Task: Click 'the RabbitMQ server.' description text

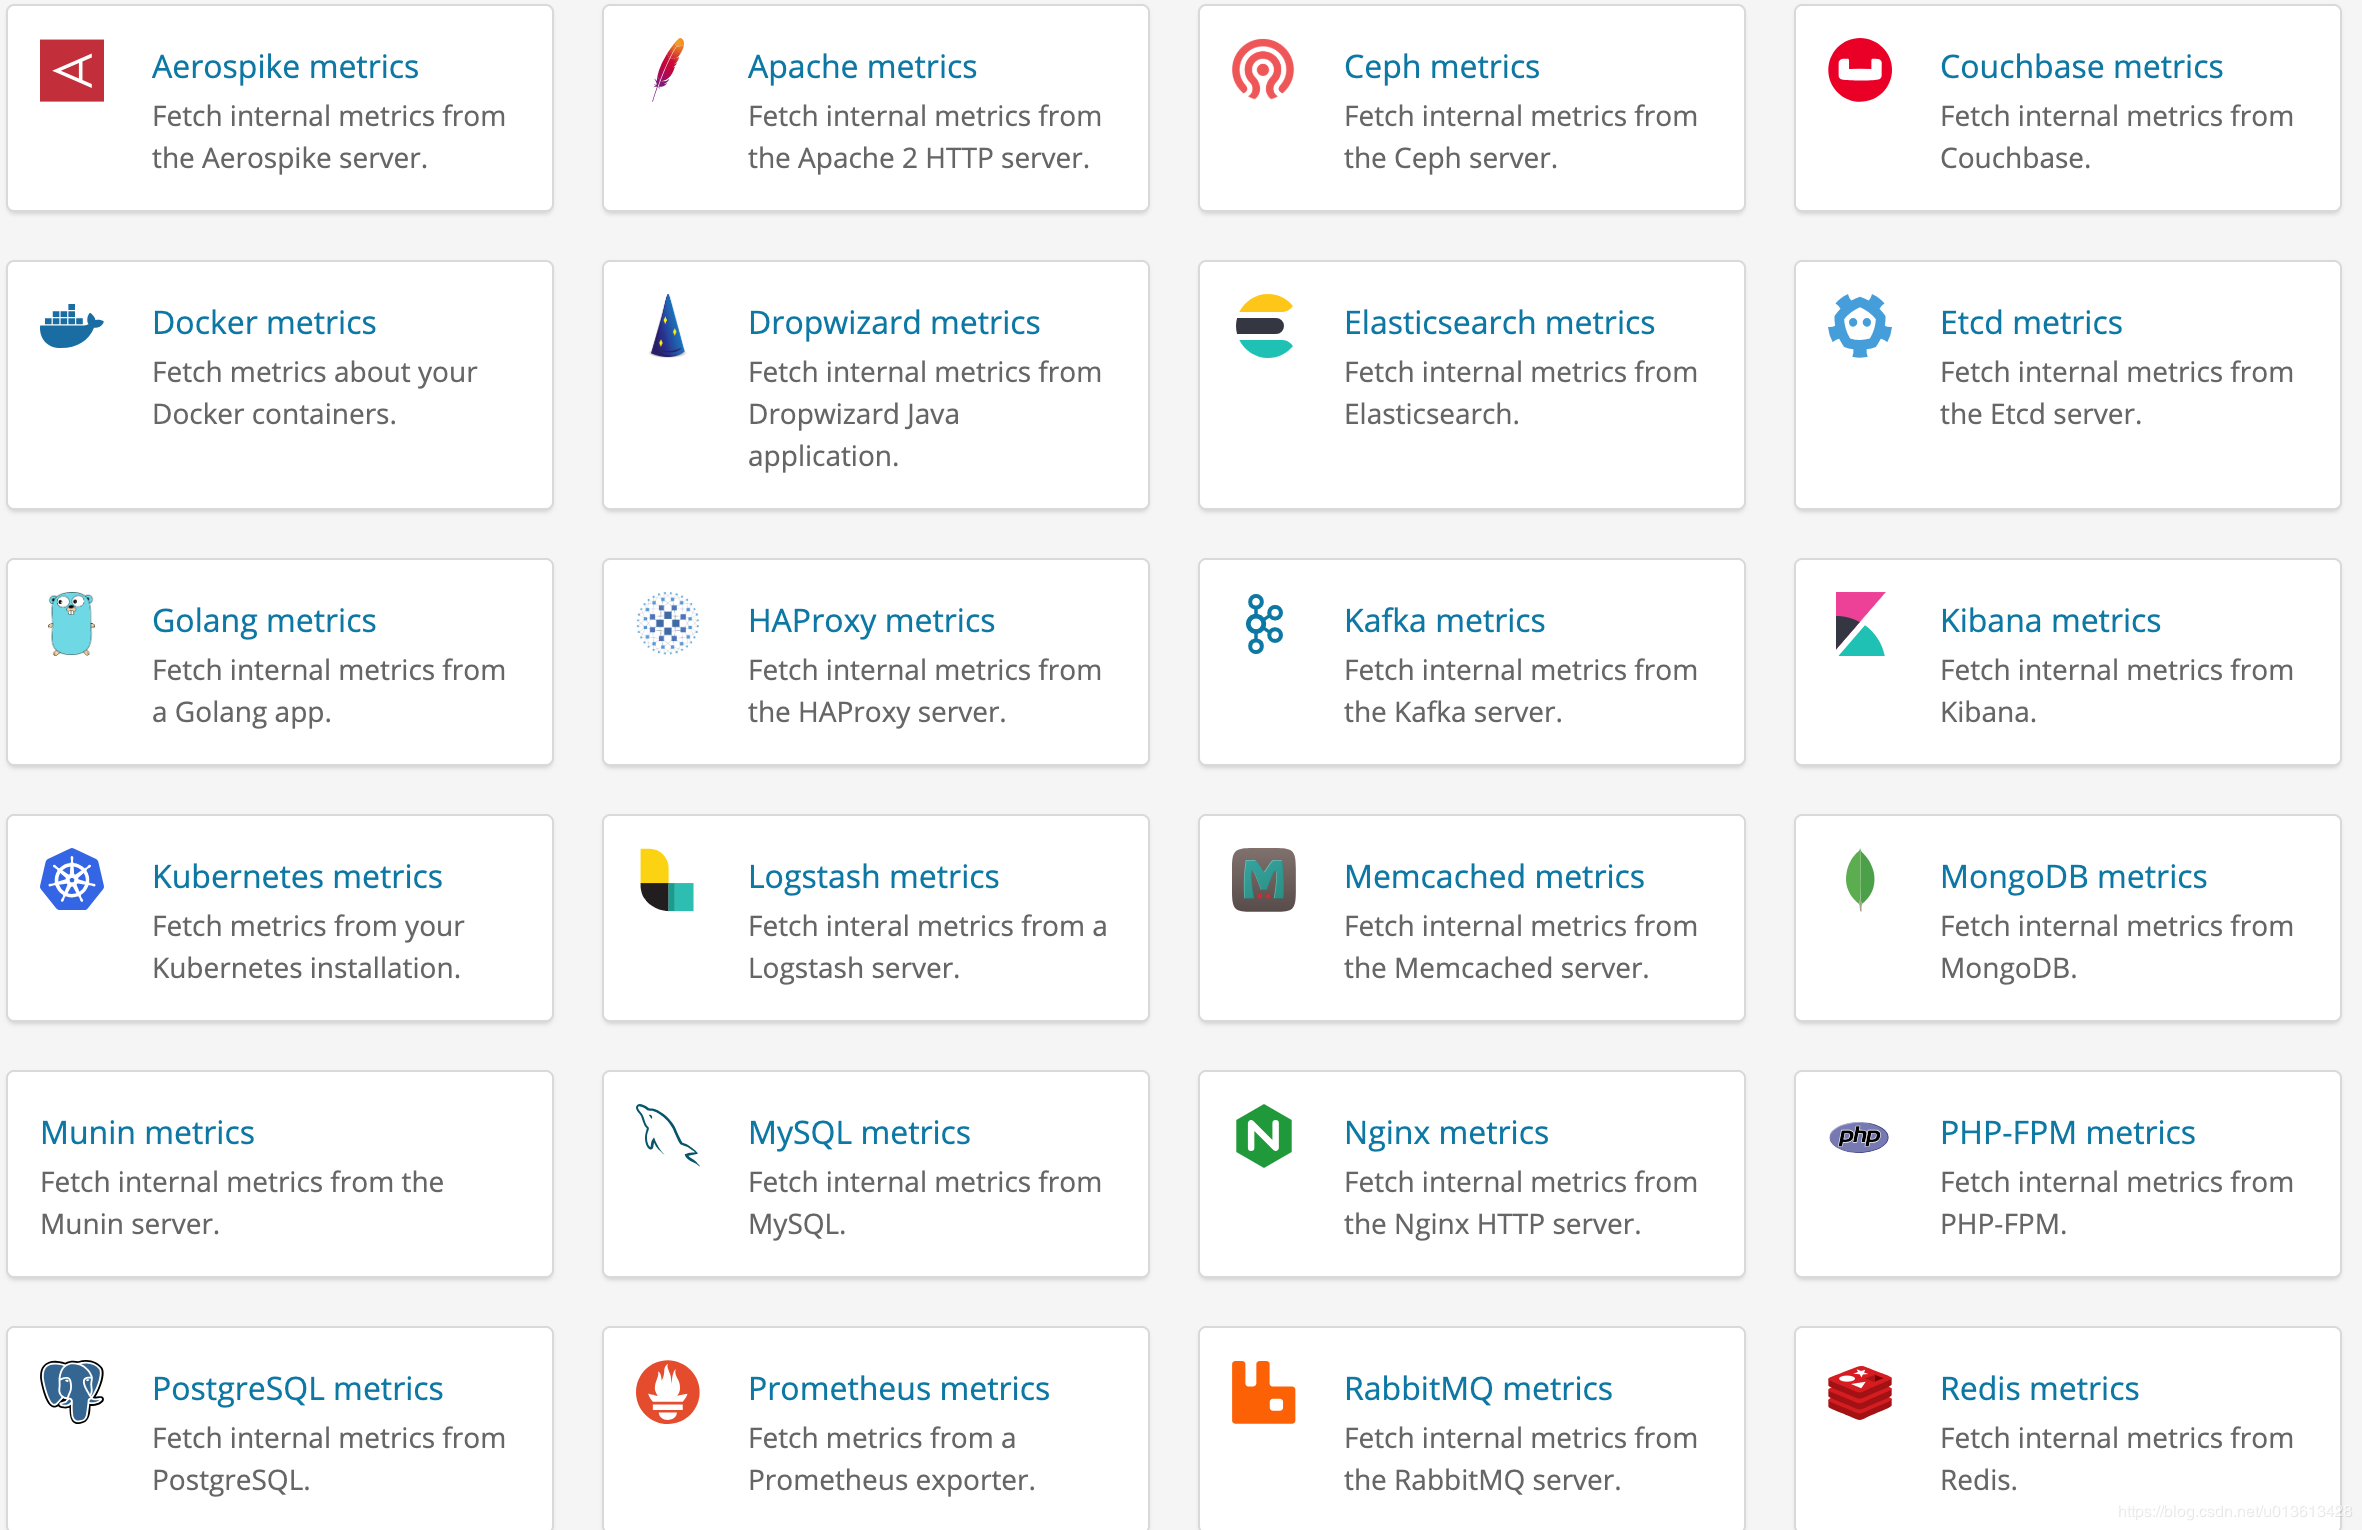Action: pyautogui.click(x=1482, y=1480)
